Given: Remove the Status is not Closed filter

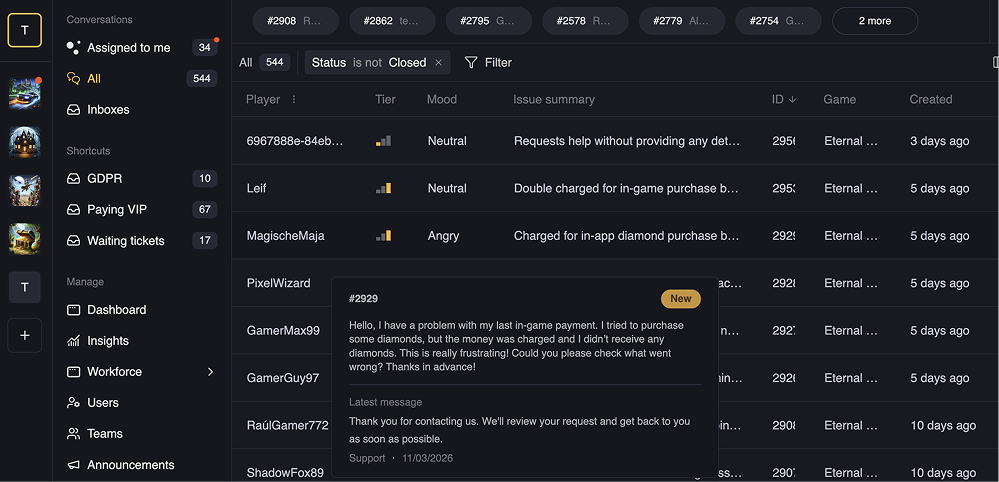Looking at the screenshot, I should [x=438, y=62].
